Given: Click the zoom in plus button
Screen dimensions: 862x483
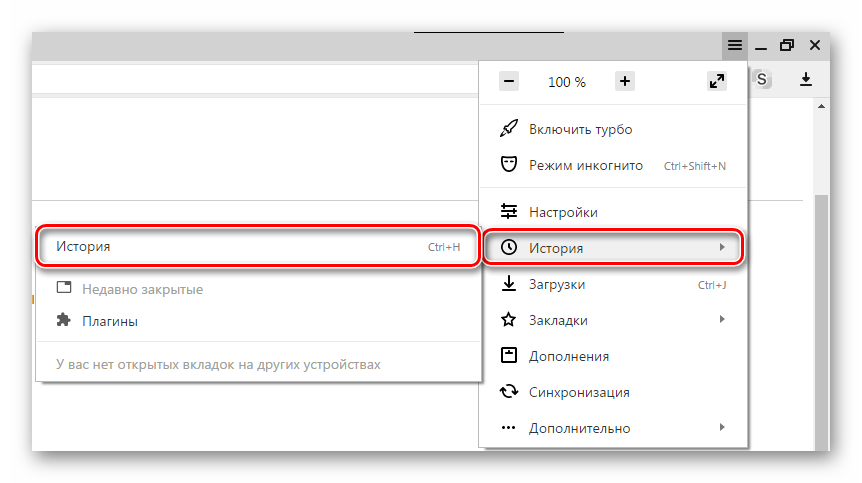Looking at the screenshot, I should click(x=625, y=81).
